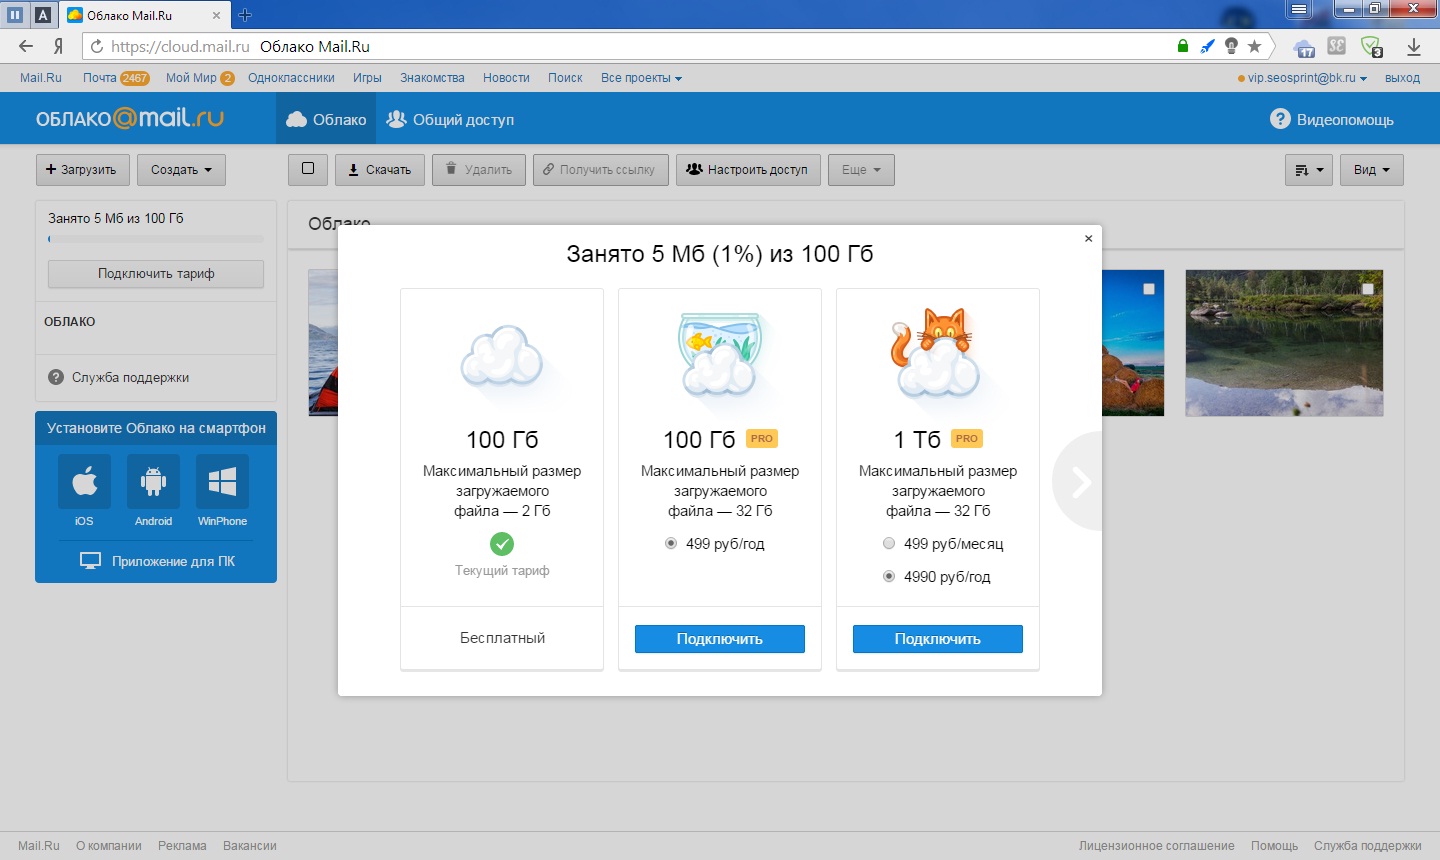The width and height of the screenshot is (1440, 860).
Task: Open the browser hamburger menu
Action: [x=1298, y=9]
